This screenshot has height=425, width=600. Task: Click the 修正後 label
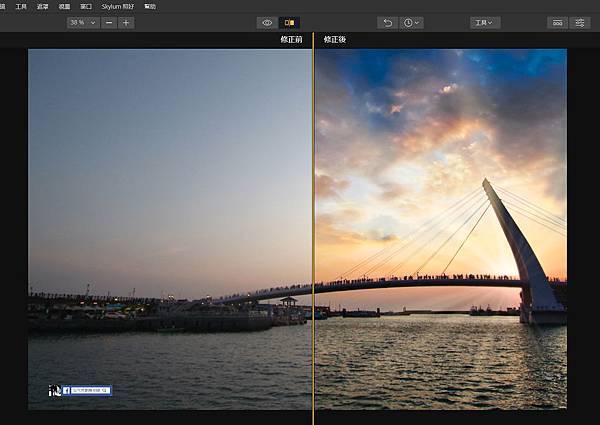click(x=334, y=40)
